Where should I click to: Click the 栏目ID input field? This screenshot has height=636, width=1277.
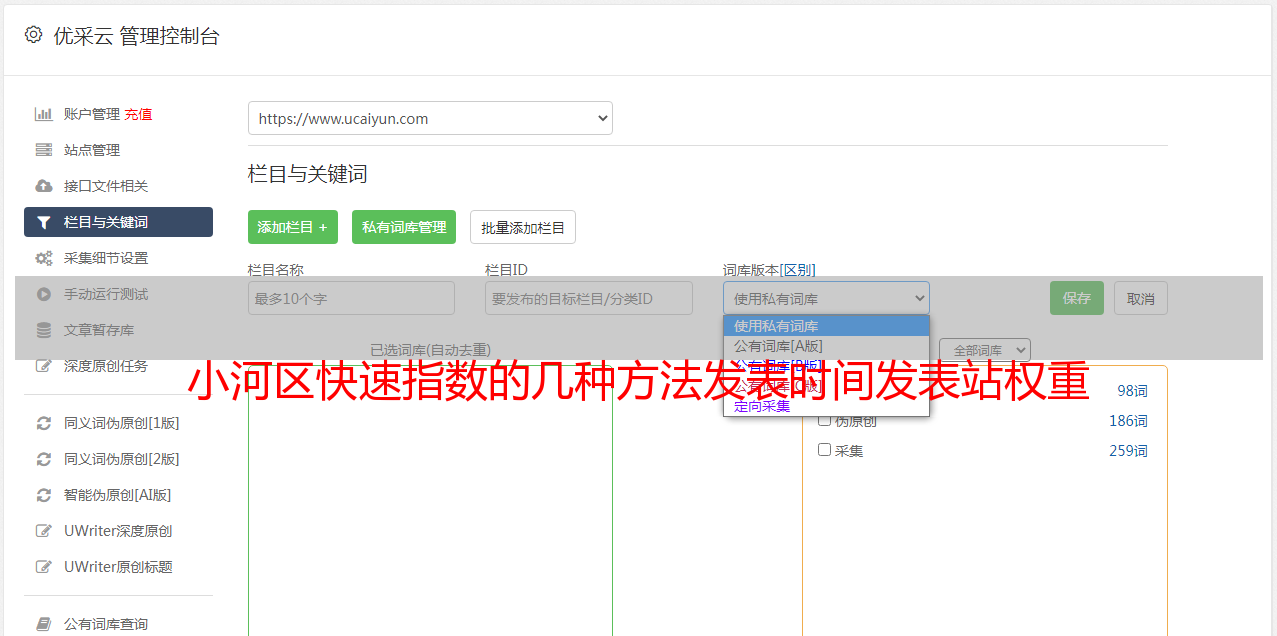(x=589, y=298)
